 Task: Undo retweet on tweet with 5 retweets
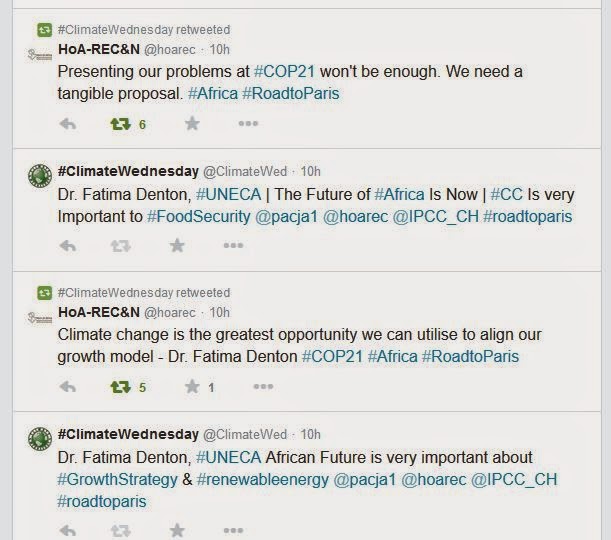click(121, 387)
